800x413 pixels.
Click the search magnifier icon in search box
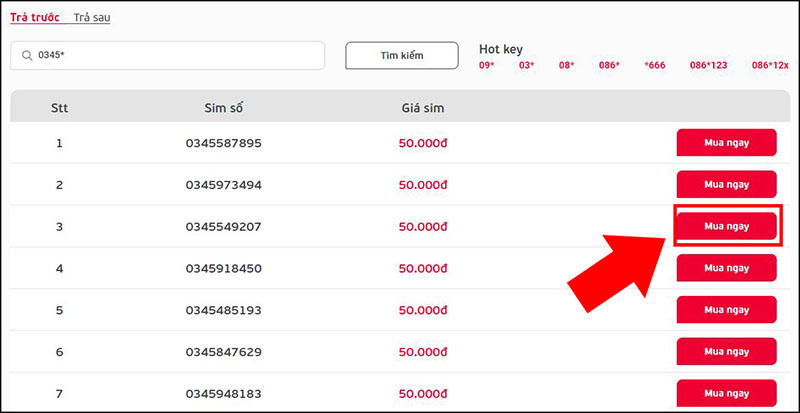point(25,56)
